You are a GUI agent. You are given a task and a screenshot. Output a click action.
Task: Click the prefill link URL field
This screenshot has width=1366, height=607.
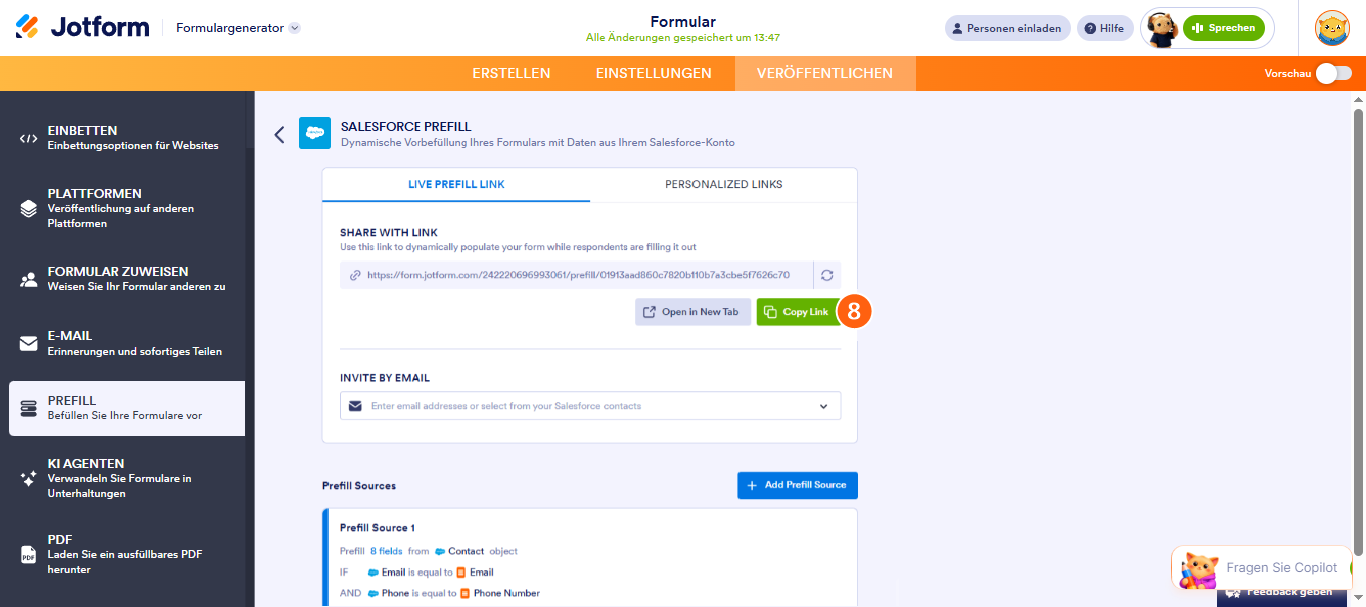[x=577, y=275]
